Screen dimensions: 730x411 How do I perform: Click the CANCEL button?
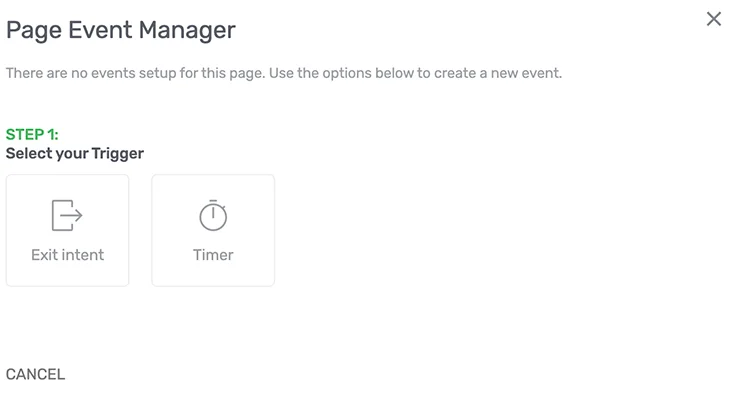coord(35,374)
